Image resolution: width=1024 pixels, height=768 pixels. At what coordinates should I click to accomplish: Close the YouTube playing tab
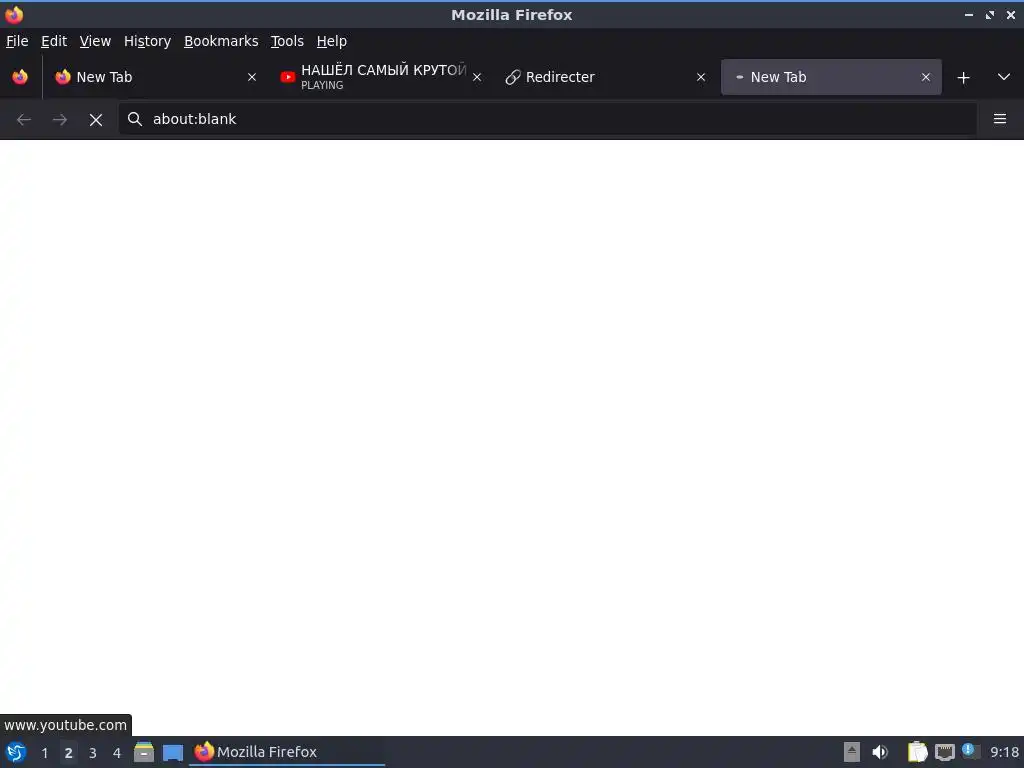tap(477, 77)
